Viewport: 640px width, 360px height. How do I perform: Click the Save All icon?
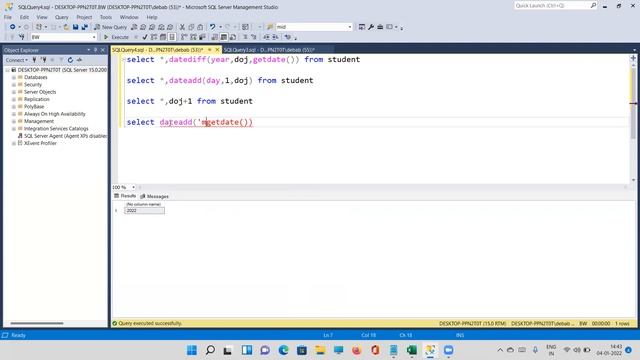84,27
